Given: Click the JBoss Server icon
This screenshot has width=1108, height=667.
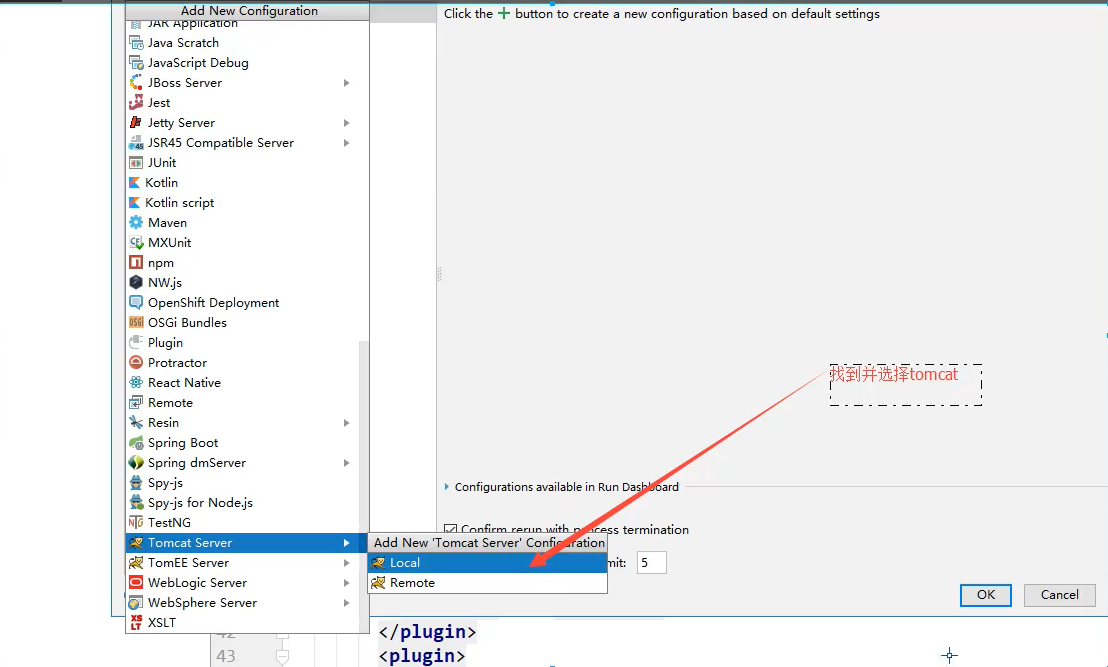Looking at the screenshot, I should [x=136, y=83].
